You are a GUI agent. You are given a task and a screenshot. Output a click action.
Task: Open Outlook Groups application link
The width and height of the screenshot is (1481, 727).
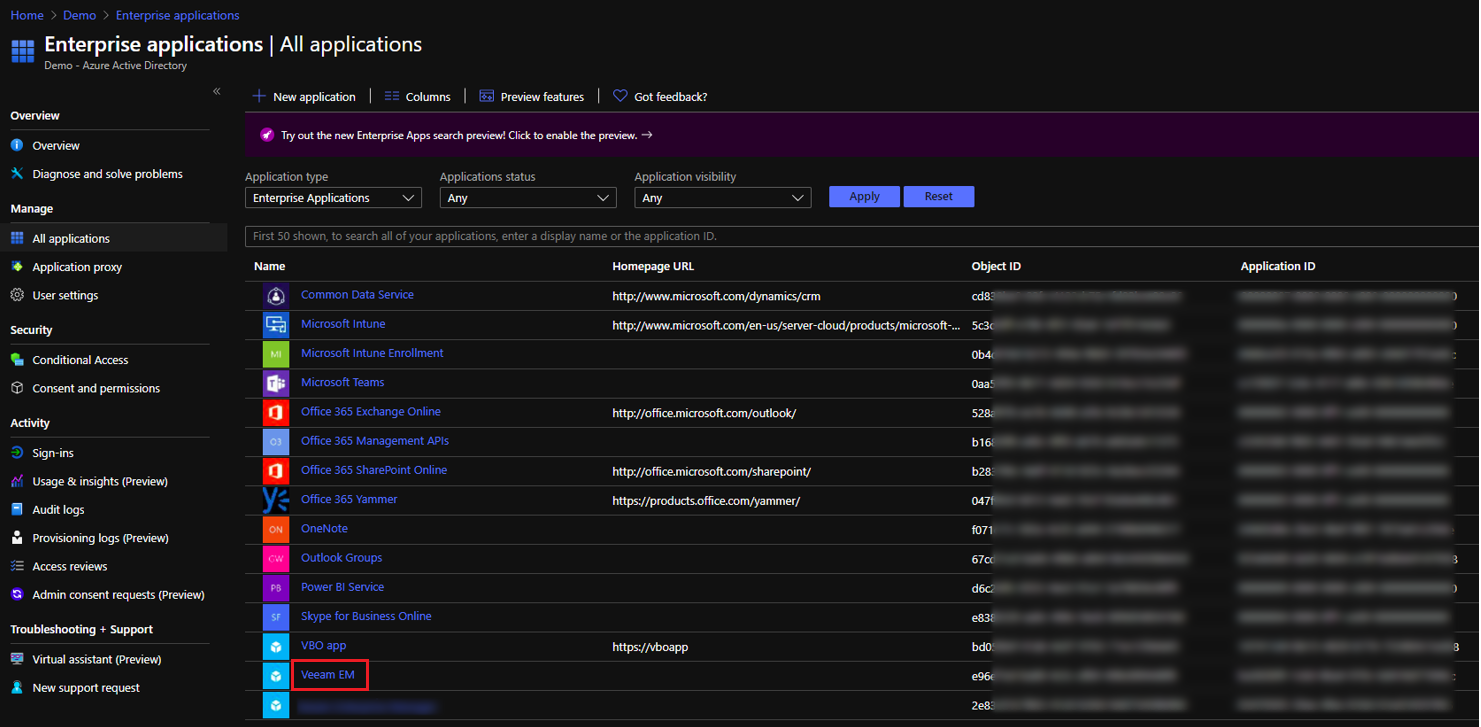(342, 558)
